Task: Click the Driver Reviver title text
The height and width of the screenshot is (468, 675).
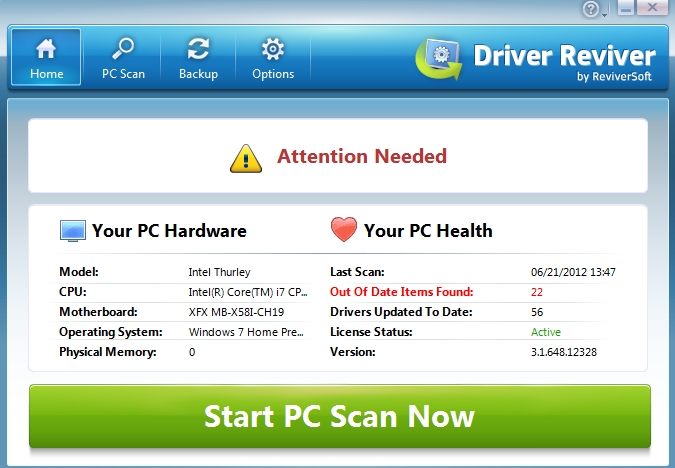Action: point(564,56)
